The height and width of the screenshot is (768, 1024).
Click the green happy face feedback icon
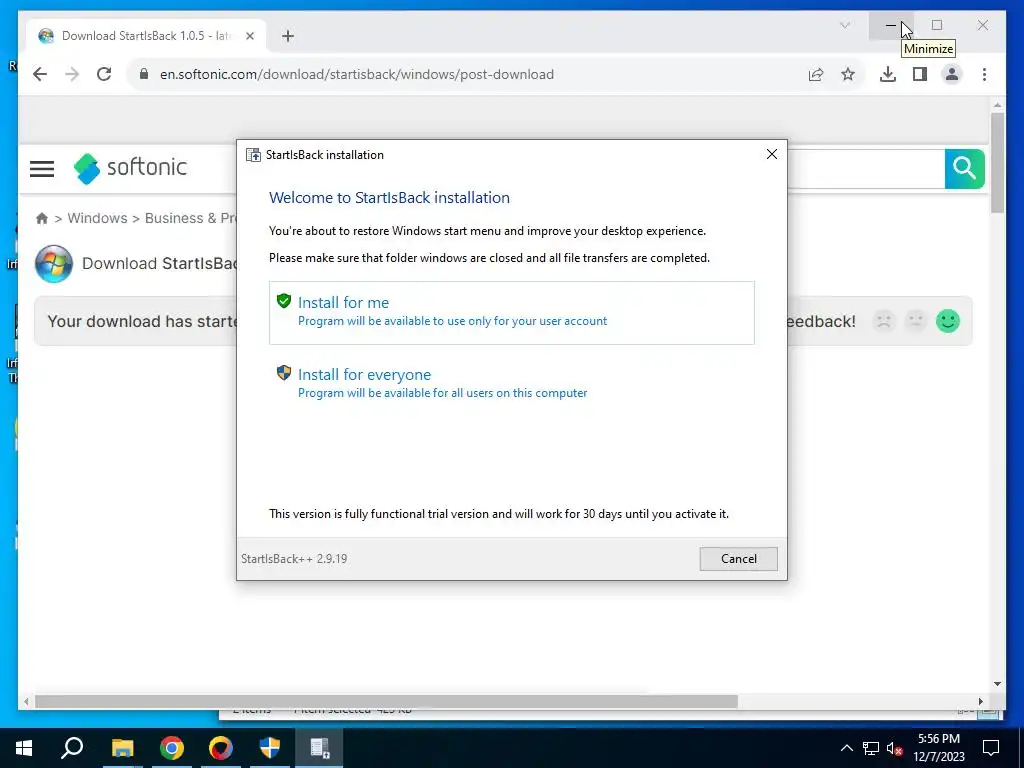pos(948,321)
